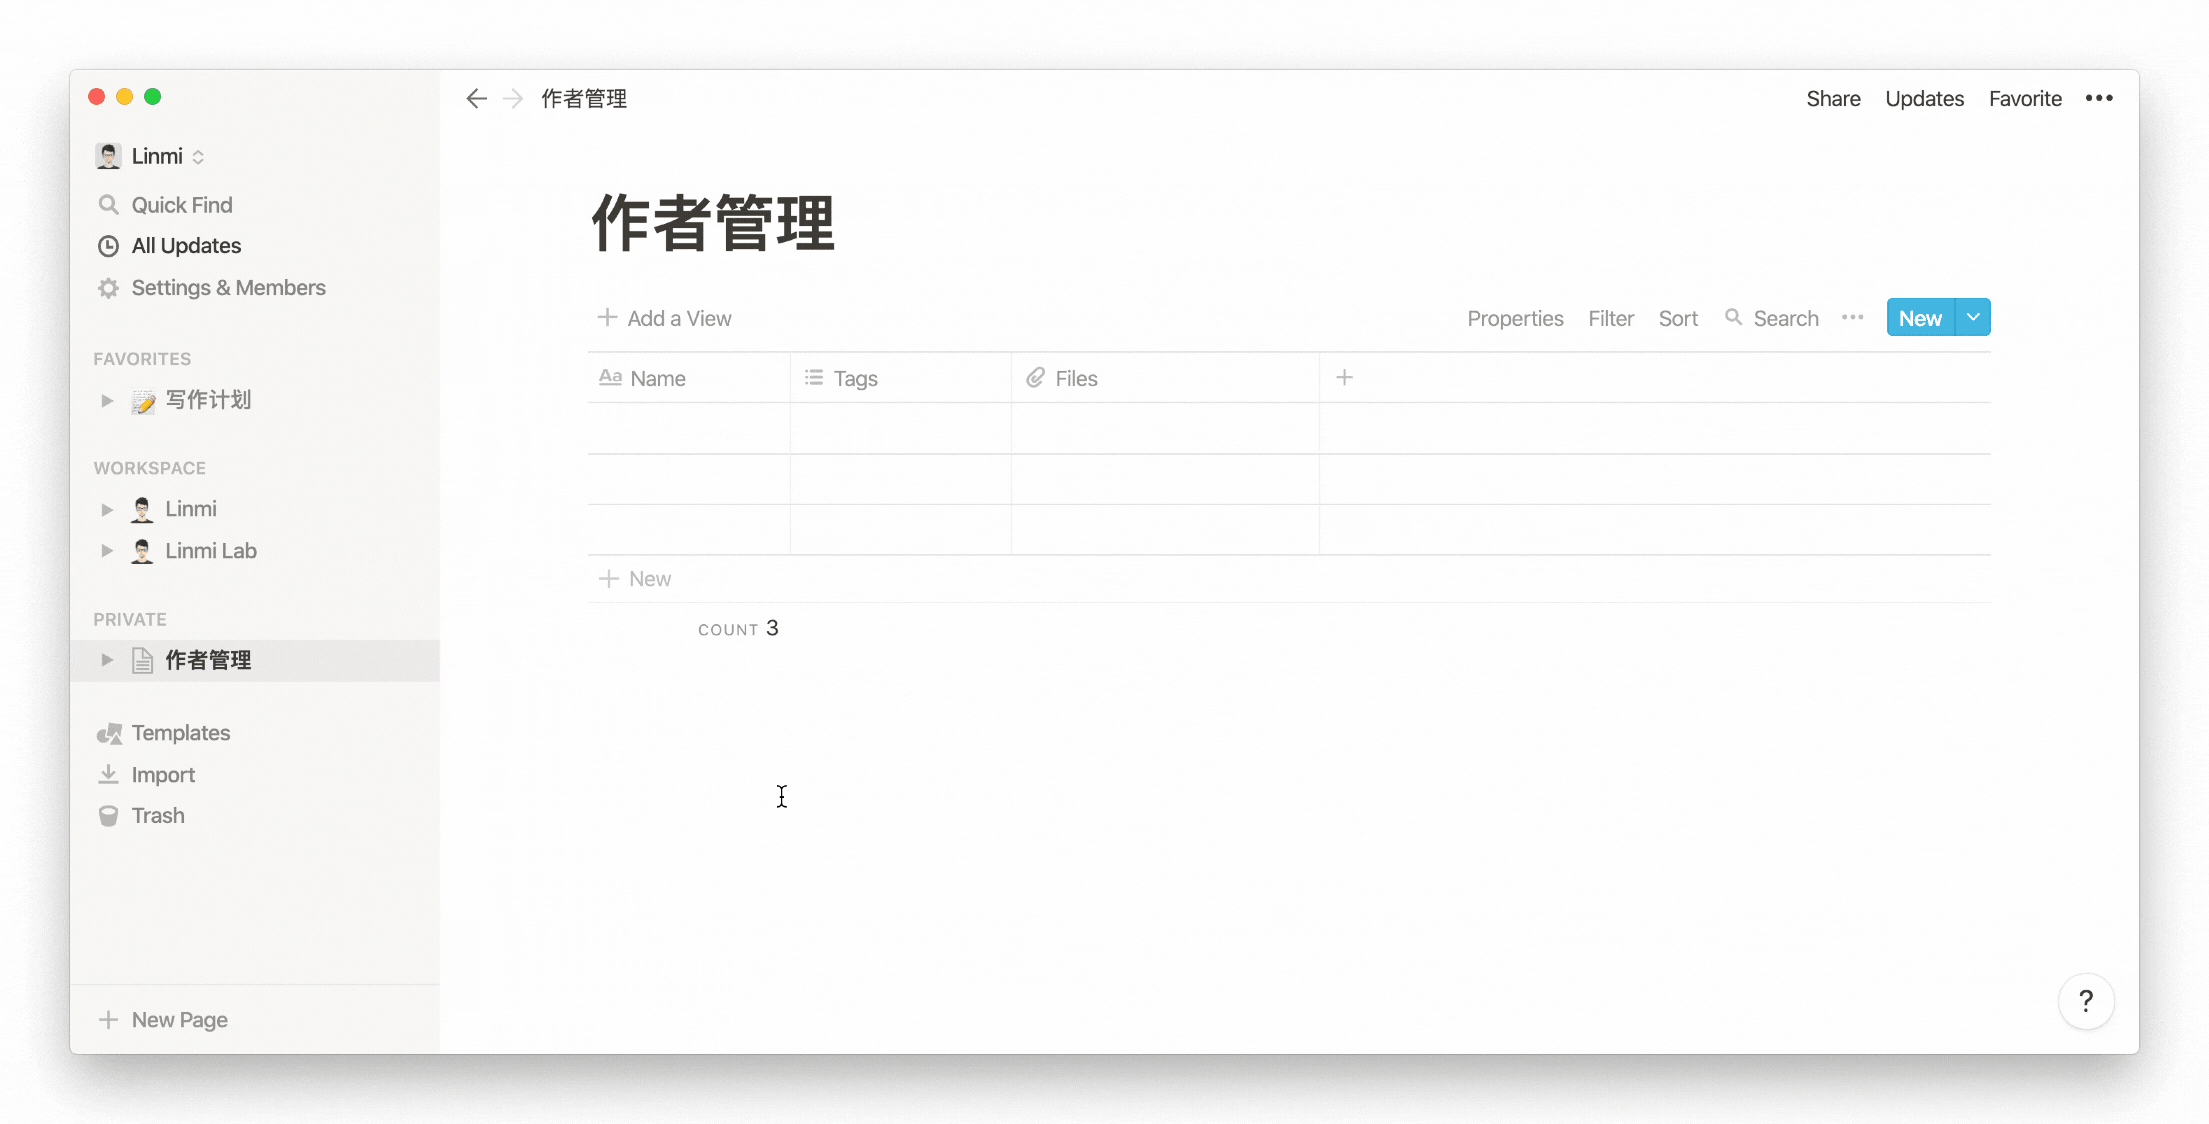2209x1124 pixels.
Task: Go forward with the right arrow
Action: point(513,98)
